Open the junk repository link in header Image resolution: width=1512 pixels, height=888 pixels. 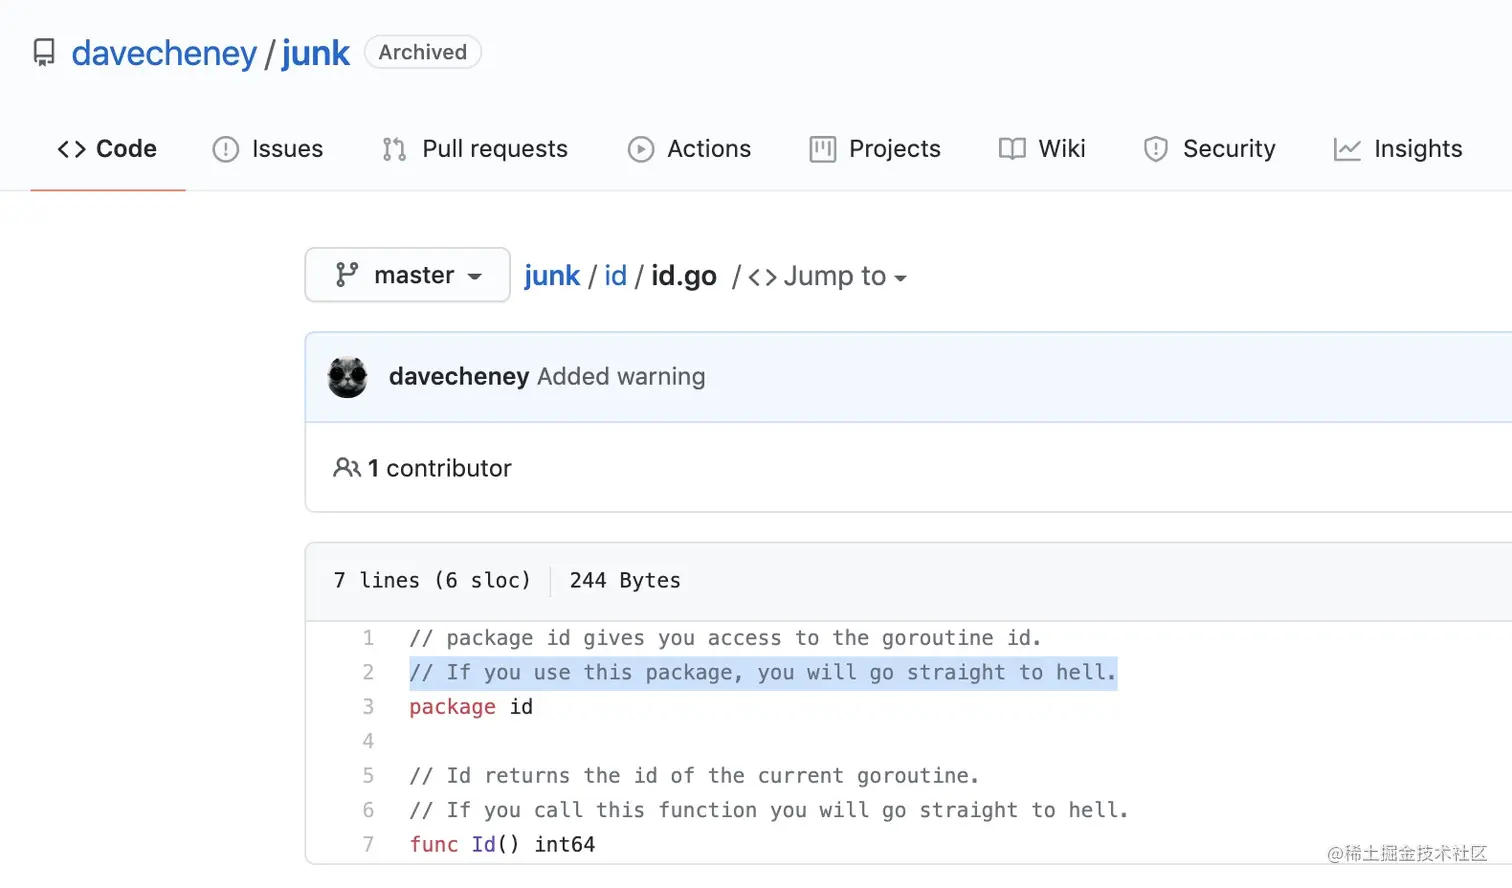pyautogui.click(x=315, y=53)
